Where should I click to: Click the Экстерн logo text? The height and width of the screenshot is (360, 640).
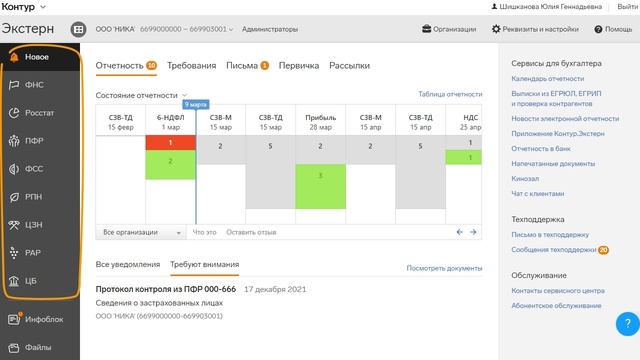pyautogui.click(x=28, y=29)
